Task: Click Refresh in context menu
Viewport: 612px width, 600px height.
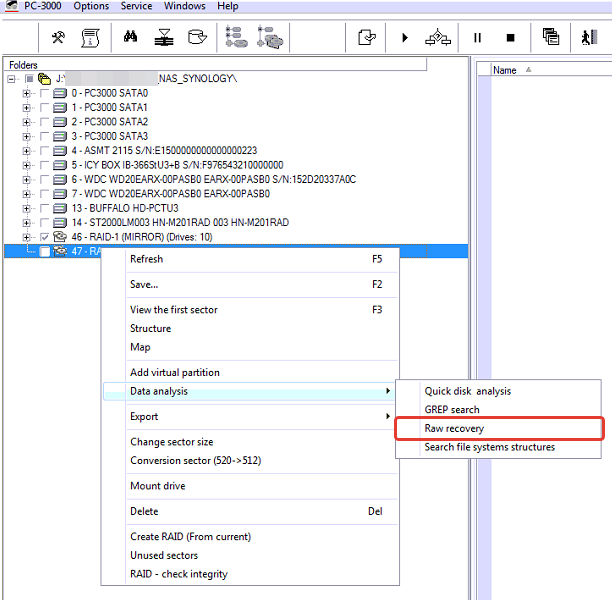Action: point(250,259)
